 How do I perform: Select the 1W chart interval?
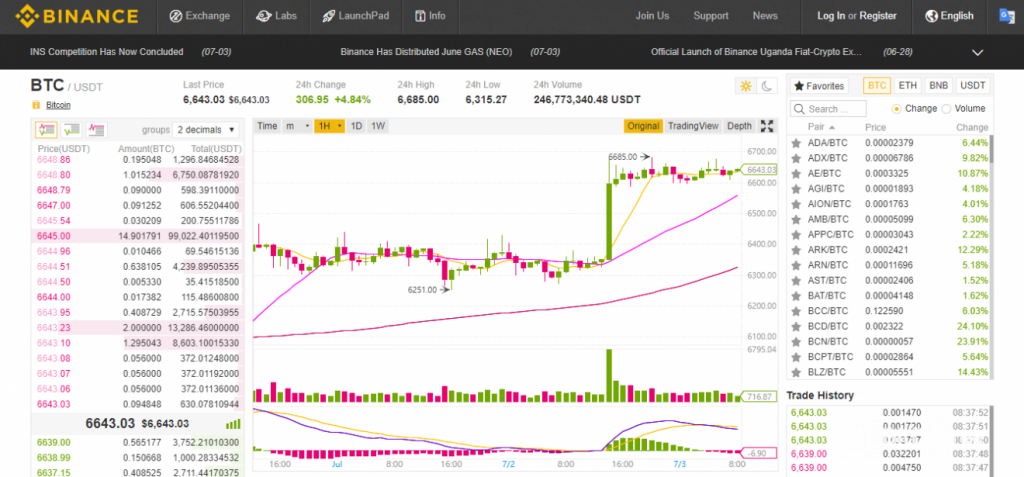pyautogui.click(x=378, y=126)
